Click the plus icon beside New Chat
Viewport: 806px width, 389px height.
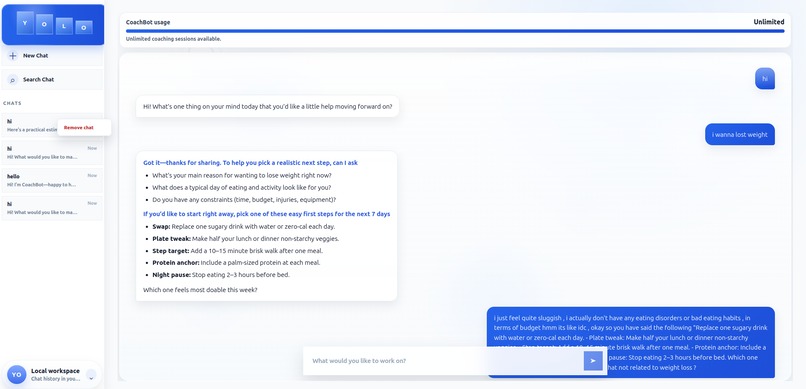pyautogui.click(x=13, y=55)
